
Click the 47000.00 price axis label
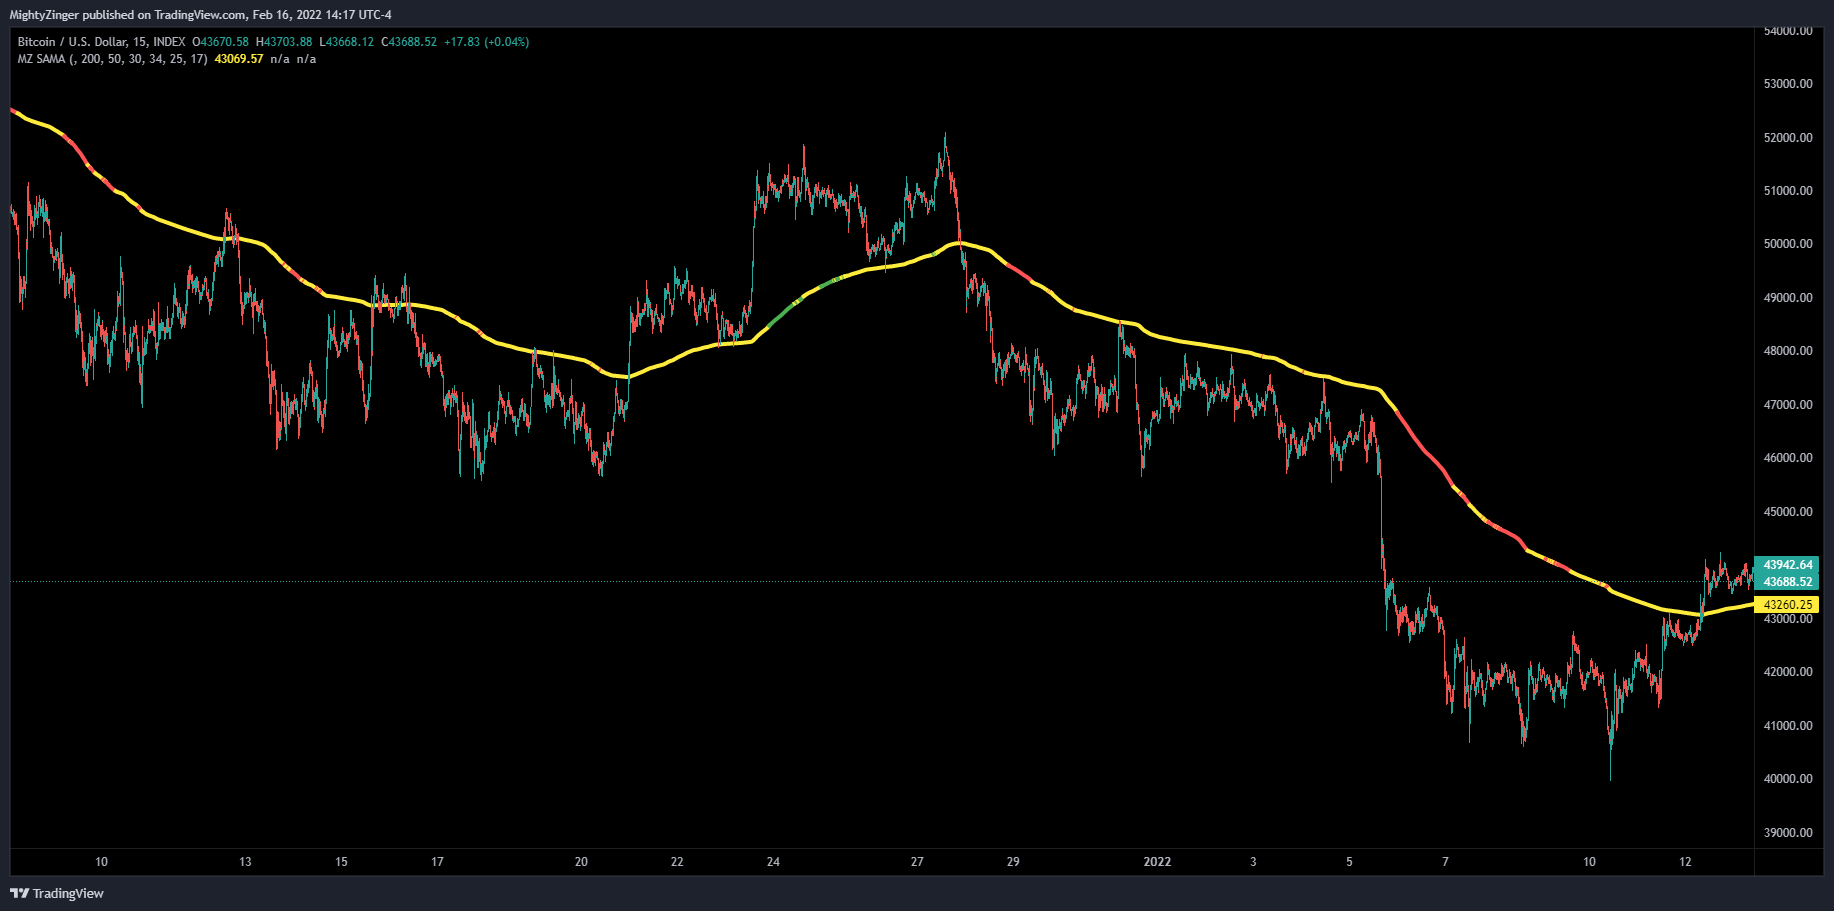click(1788, 405)
